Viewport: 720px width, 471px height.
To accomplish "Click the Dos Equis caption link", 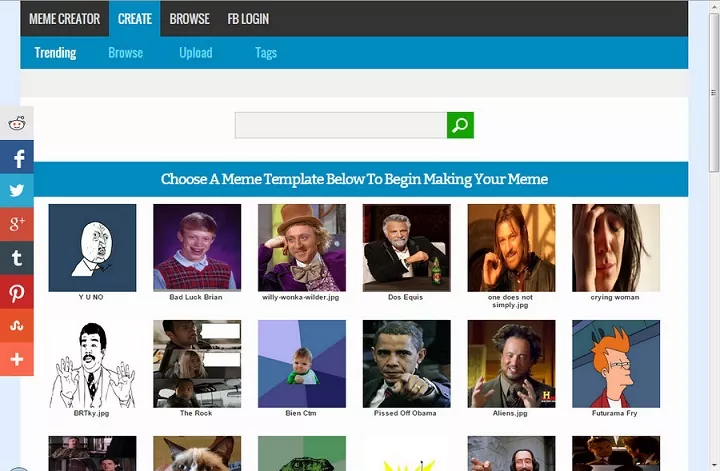I will (405, 297).
